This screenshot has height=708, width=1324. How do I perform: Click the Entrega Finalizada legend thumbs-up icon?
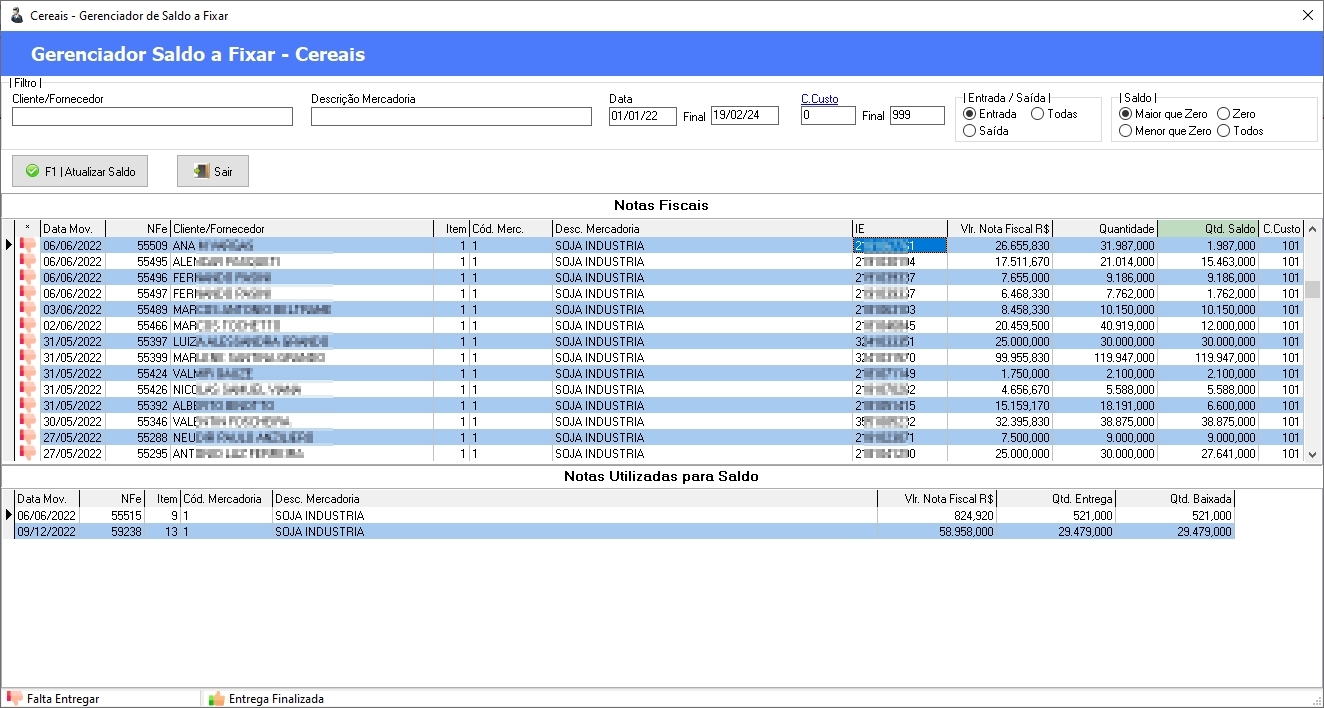coord(216,698)
